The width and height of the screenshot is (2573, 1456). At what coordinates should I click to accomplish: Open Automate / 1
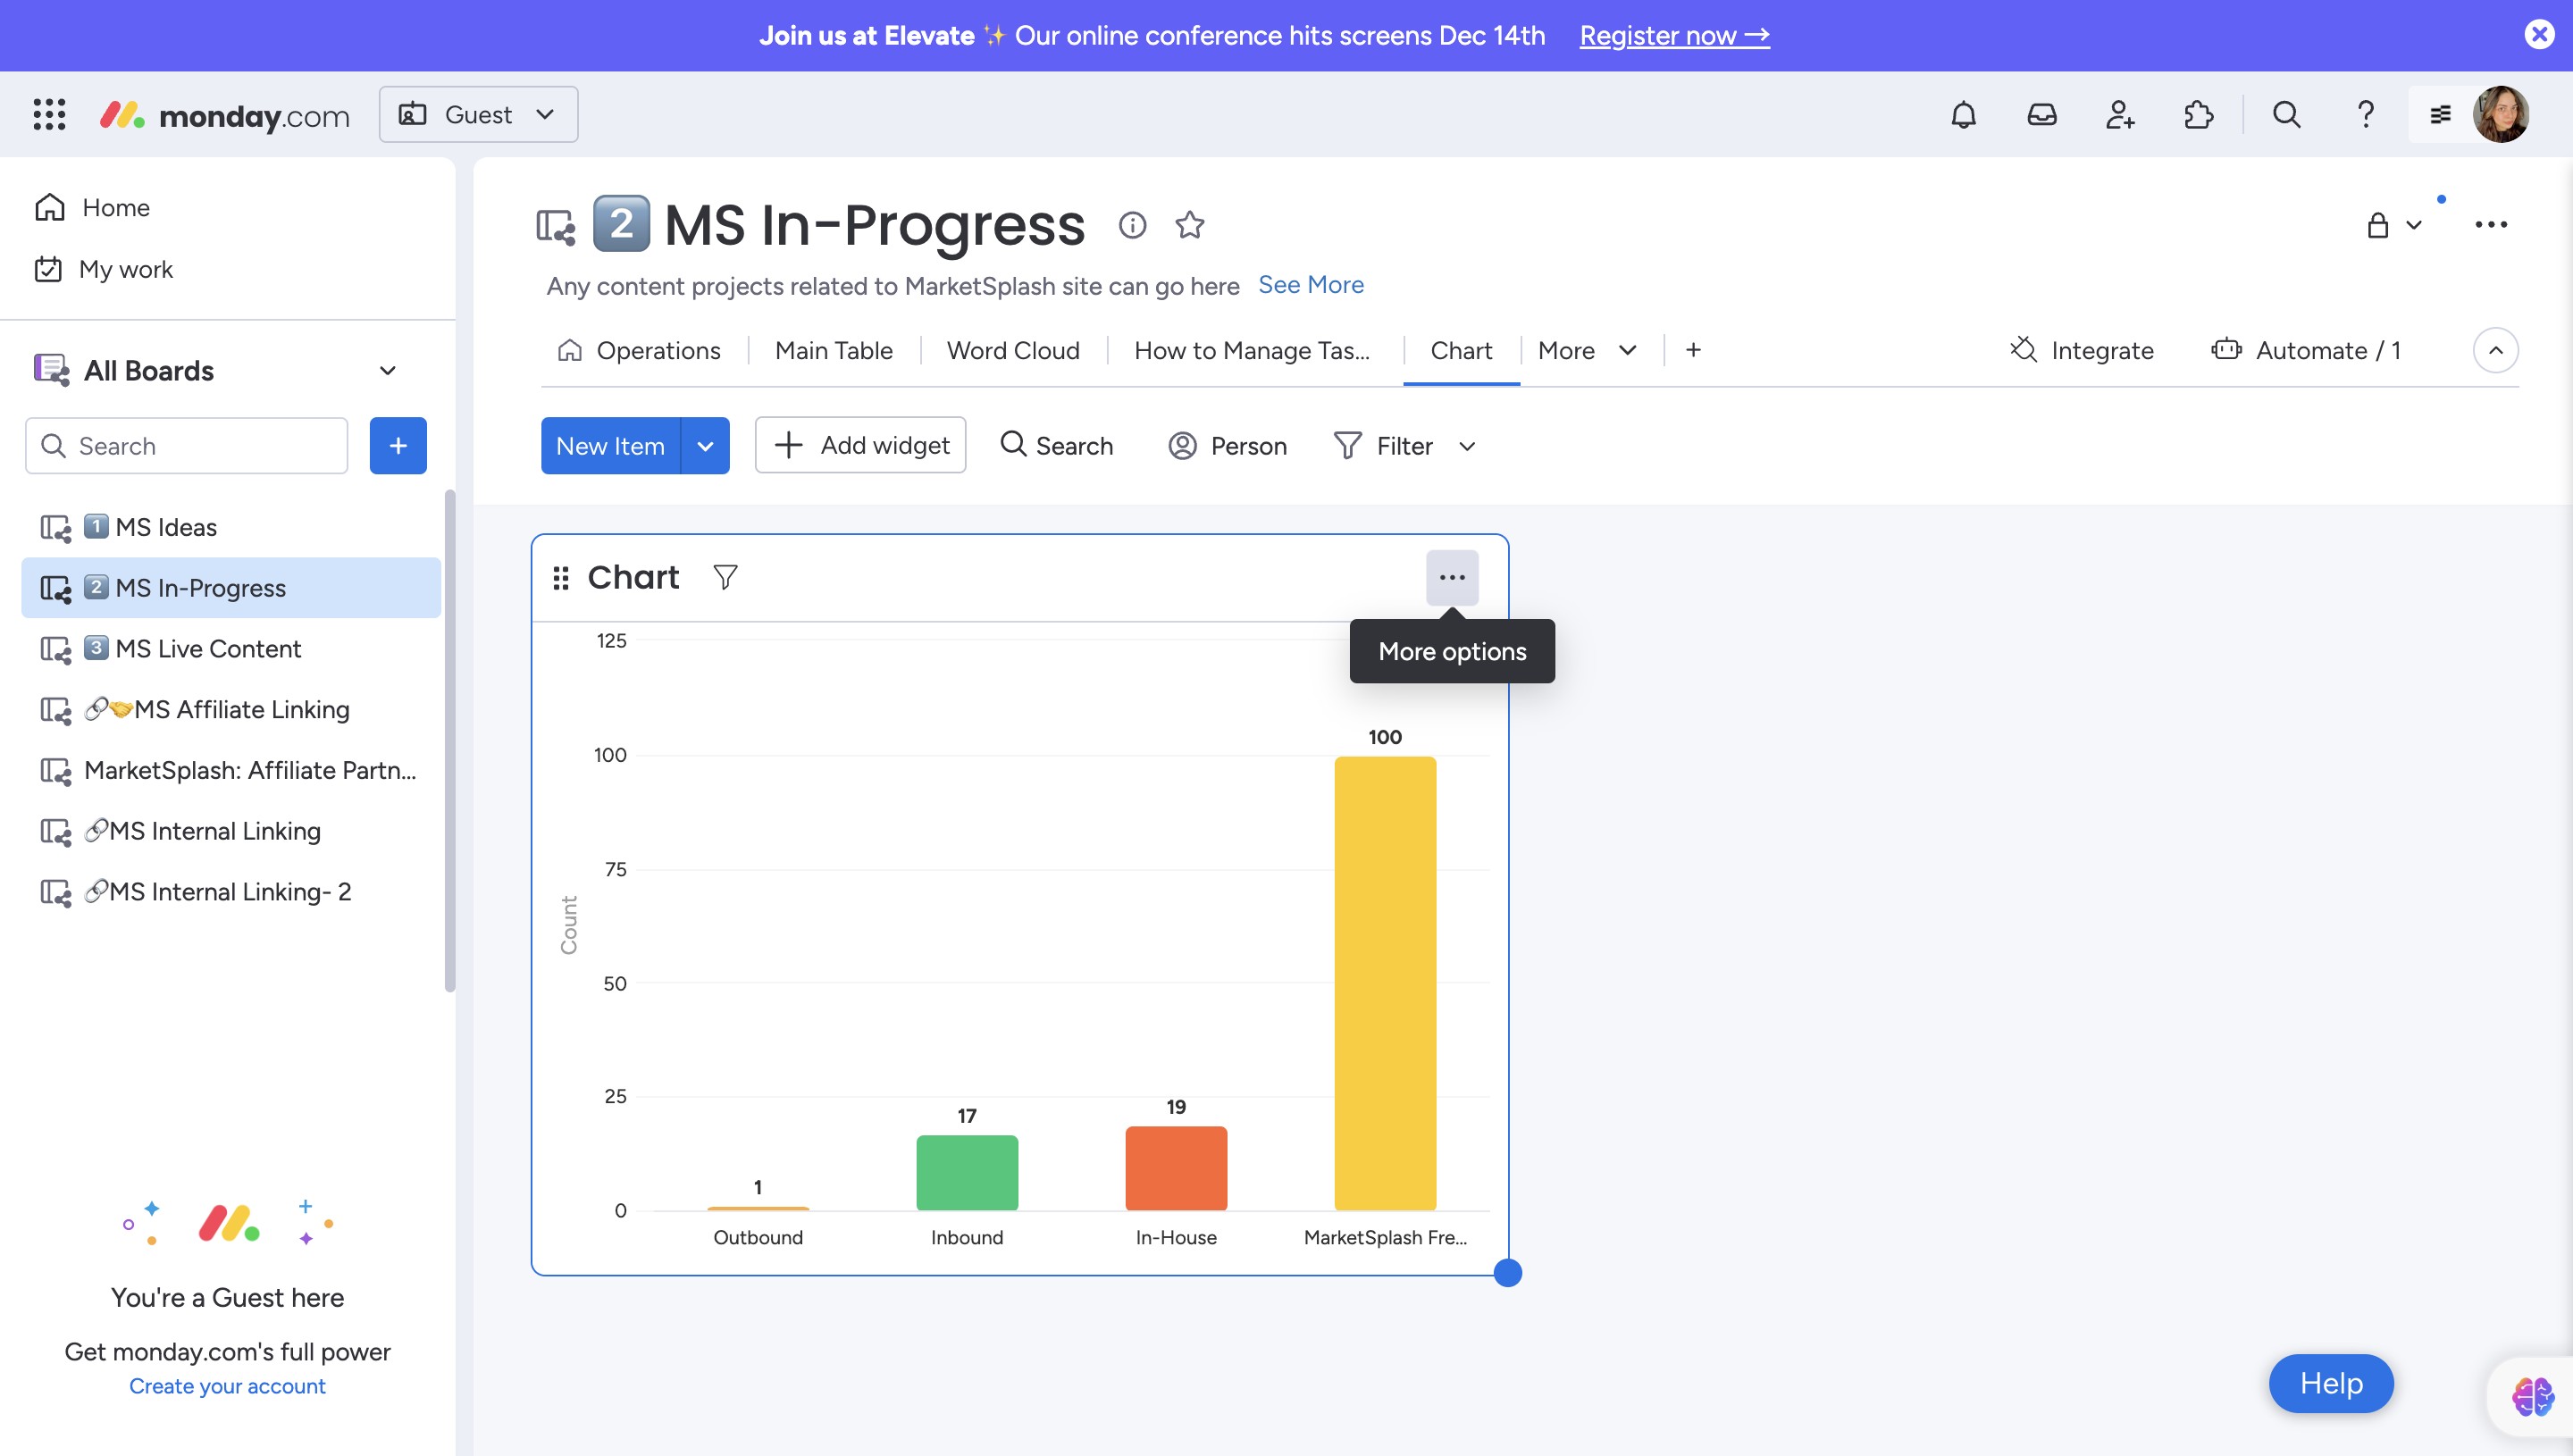tap(2305, 350)
